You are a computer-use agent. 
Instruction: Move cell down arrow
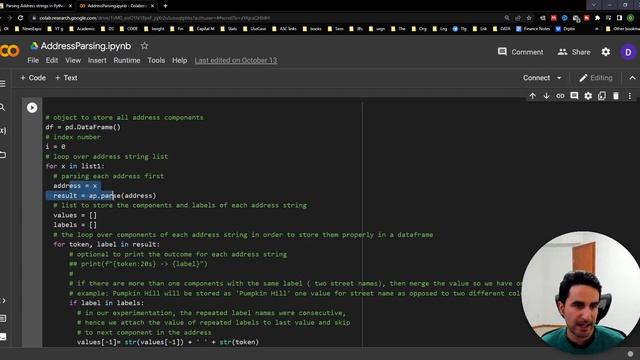tap(547, 96)
